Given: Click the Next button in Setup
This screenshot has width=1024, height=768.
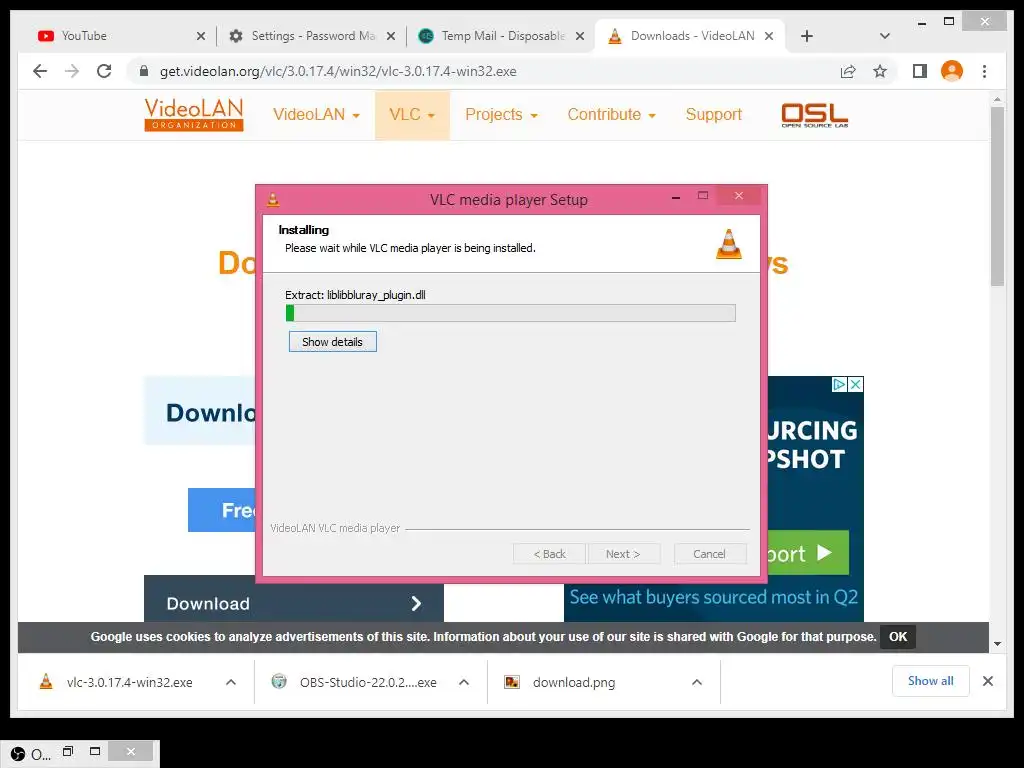Looking at the screenshot, I should (x=624, y=554).
